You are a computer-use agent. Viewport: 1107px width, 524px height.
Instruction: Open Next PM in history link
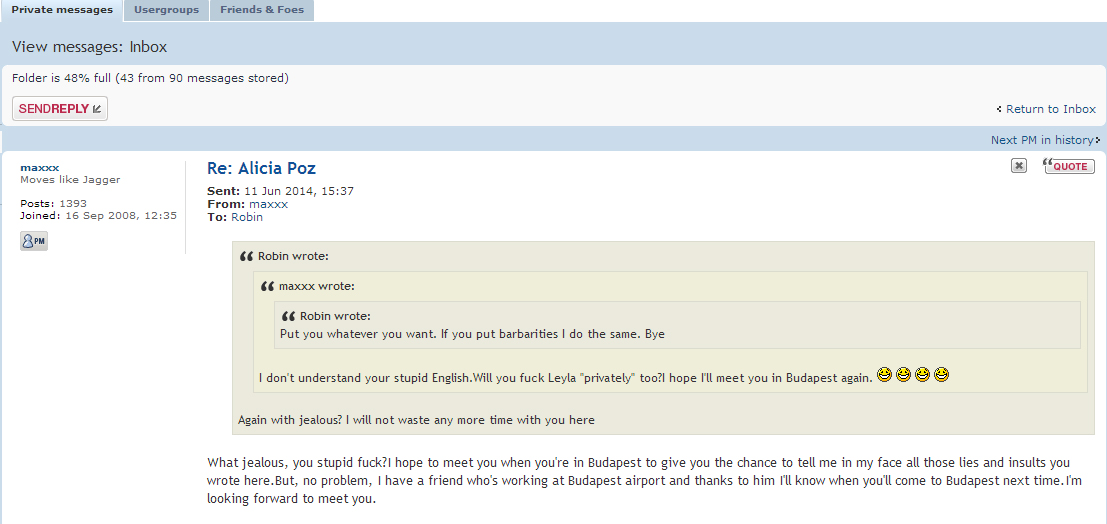point(1041,140)
